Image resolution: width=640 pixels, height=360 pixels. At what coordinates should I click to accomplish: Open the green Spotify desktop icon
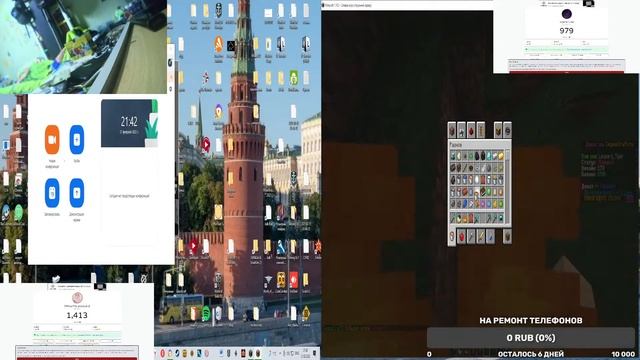coord(206,313)
